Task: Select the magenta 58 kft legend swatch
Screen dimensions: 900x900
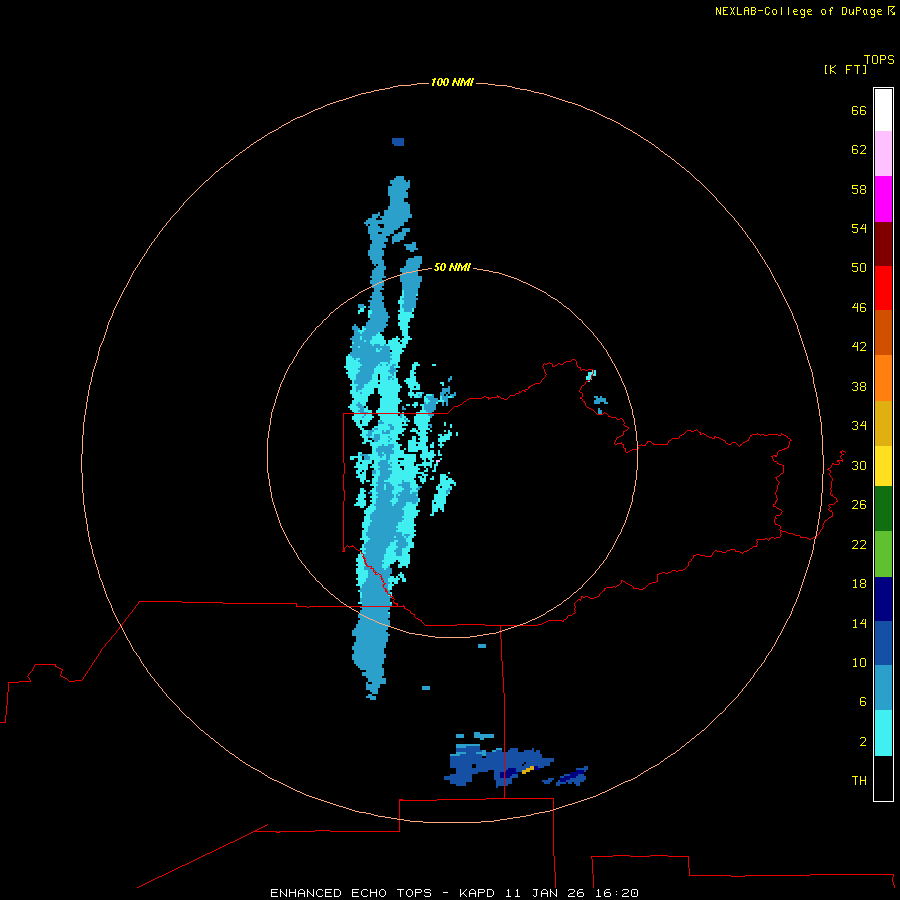Action: (883, 199)
